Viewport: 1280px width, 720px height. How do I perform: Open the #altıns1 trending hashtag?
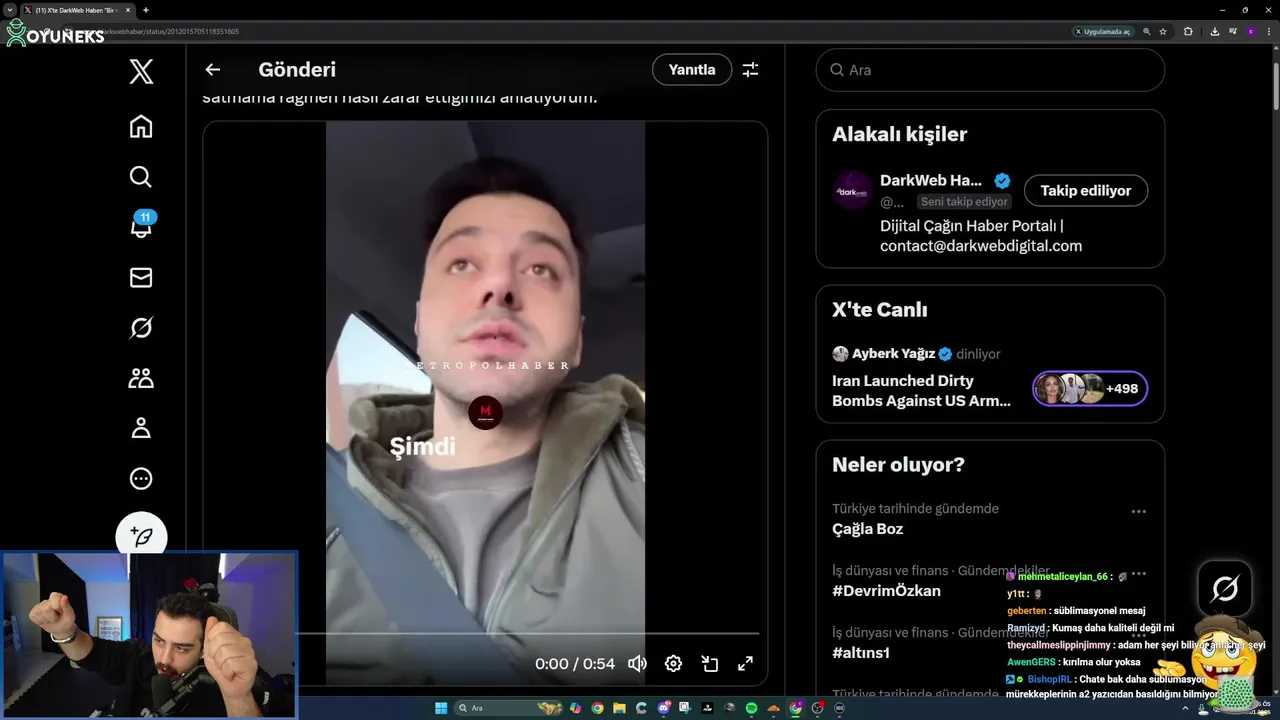tap(860, 653)
